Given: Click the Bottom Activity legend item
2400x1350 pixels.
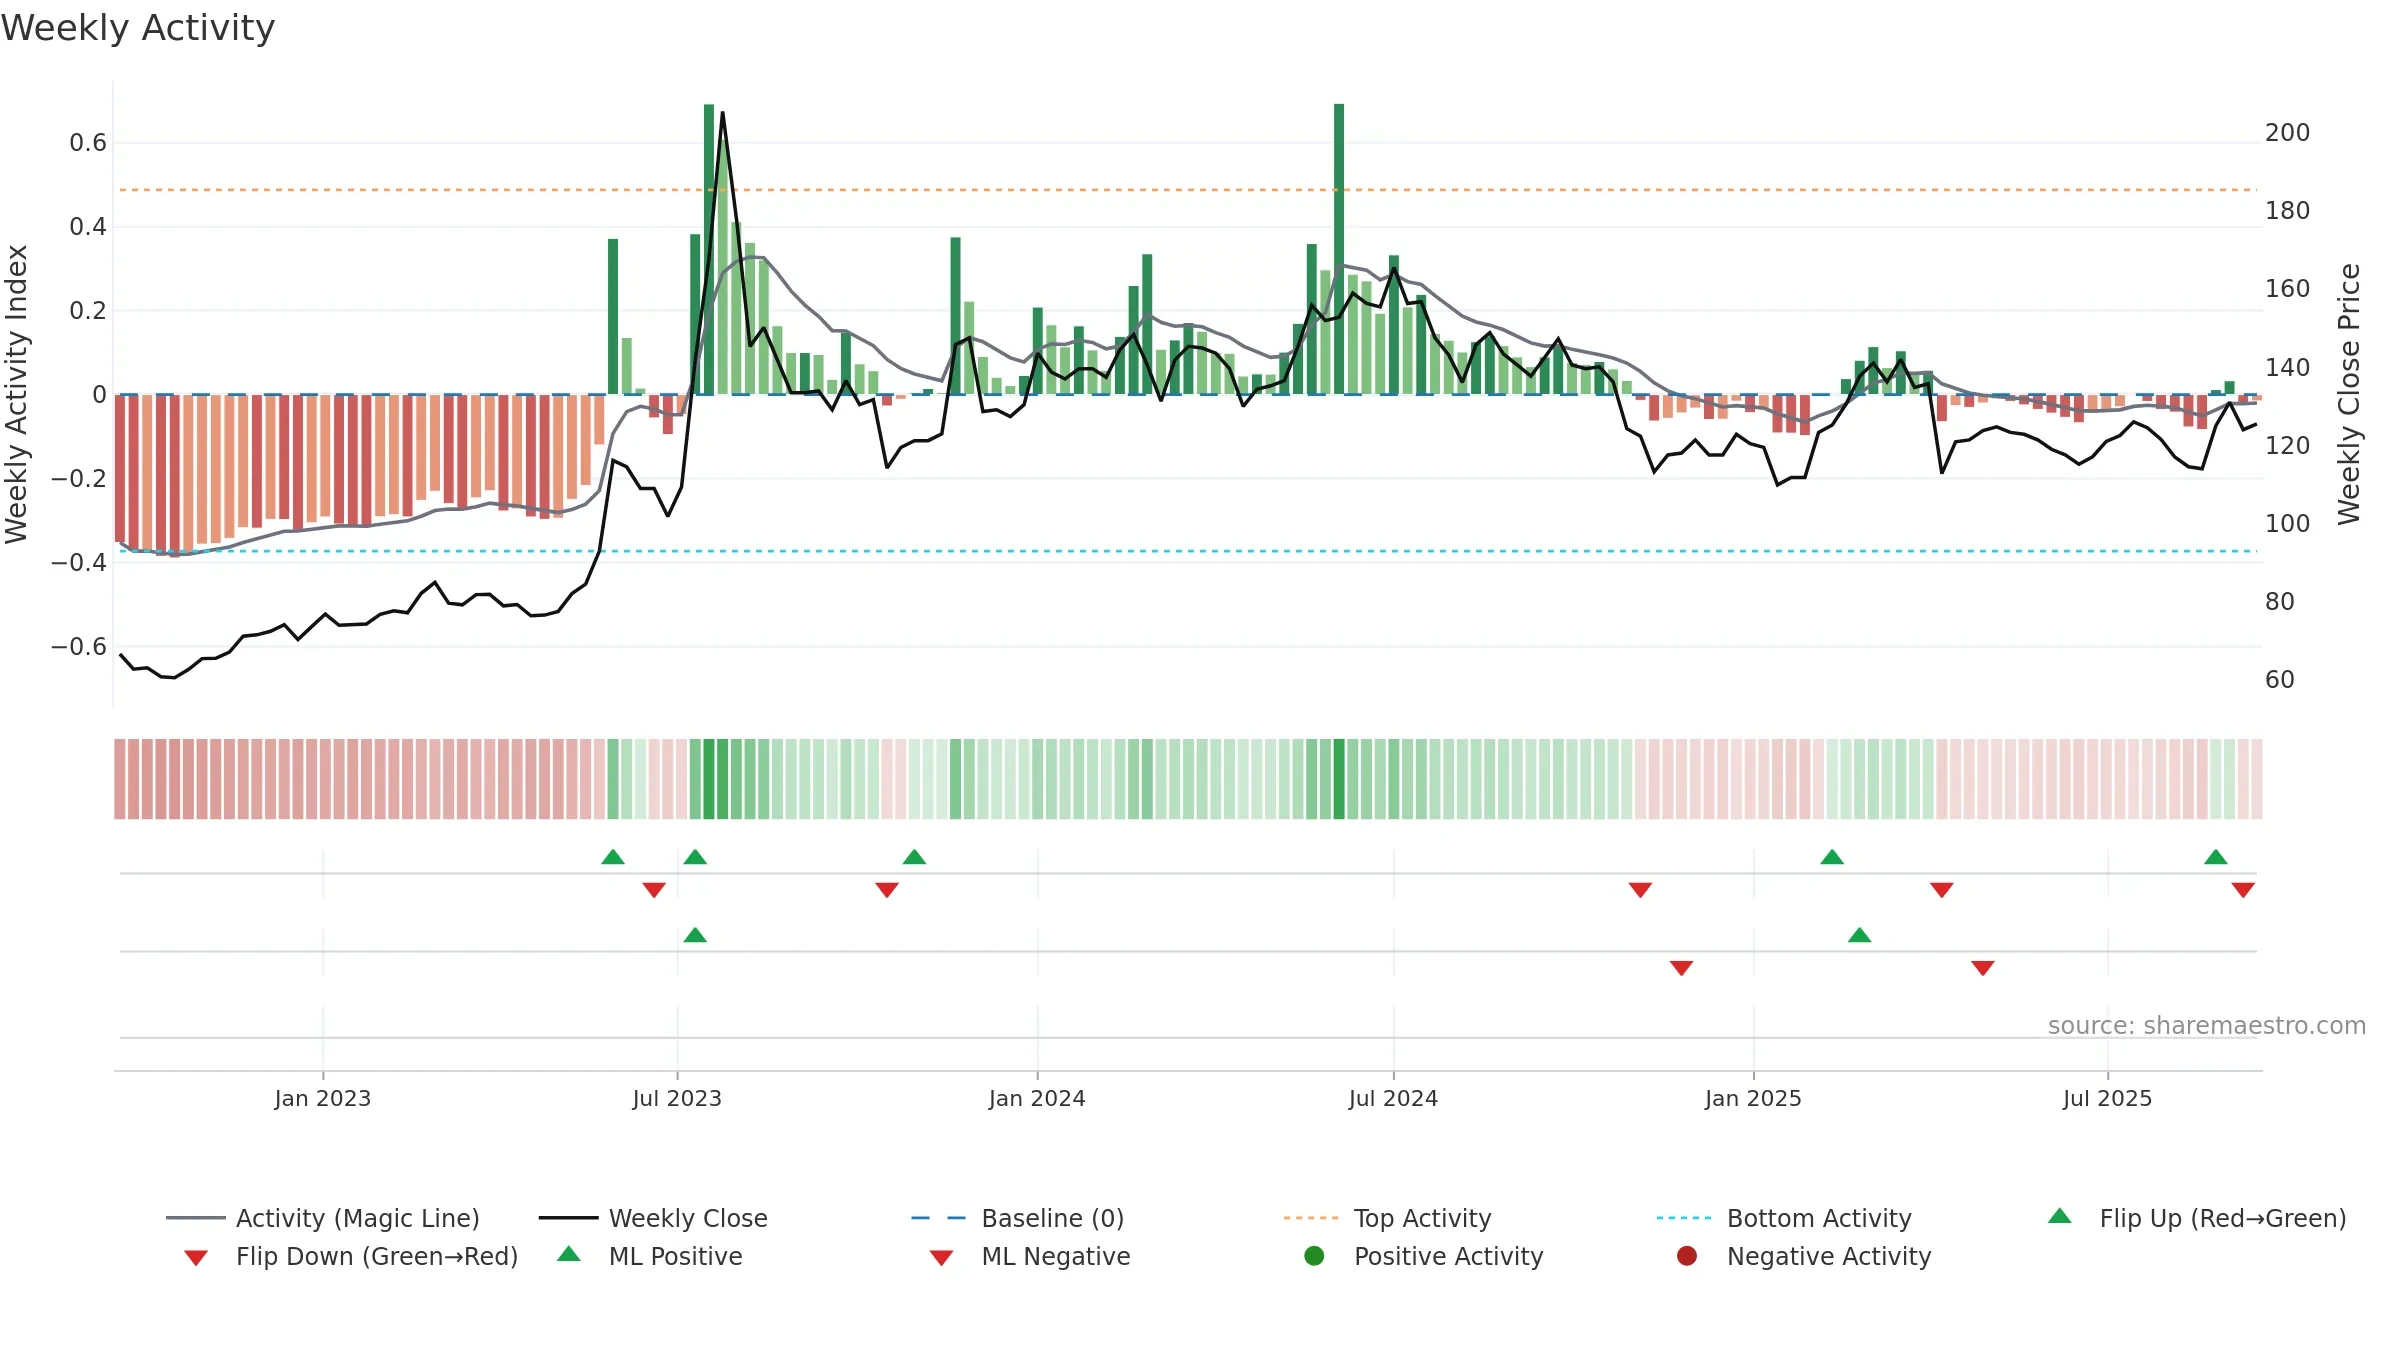Looking at the screenshot, I should tap(1784, 1218).
